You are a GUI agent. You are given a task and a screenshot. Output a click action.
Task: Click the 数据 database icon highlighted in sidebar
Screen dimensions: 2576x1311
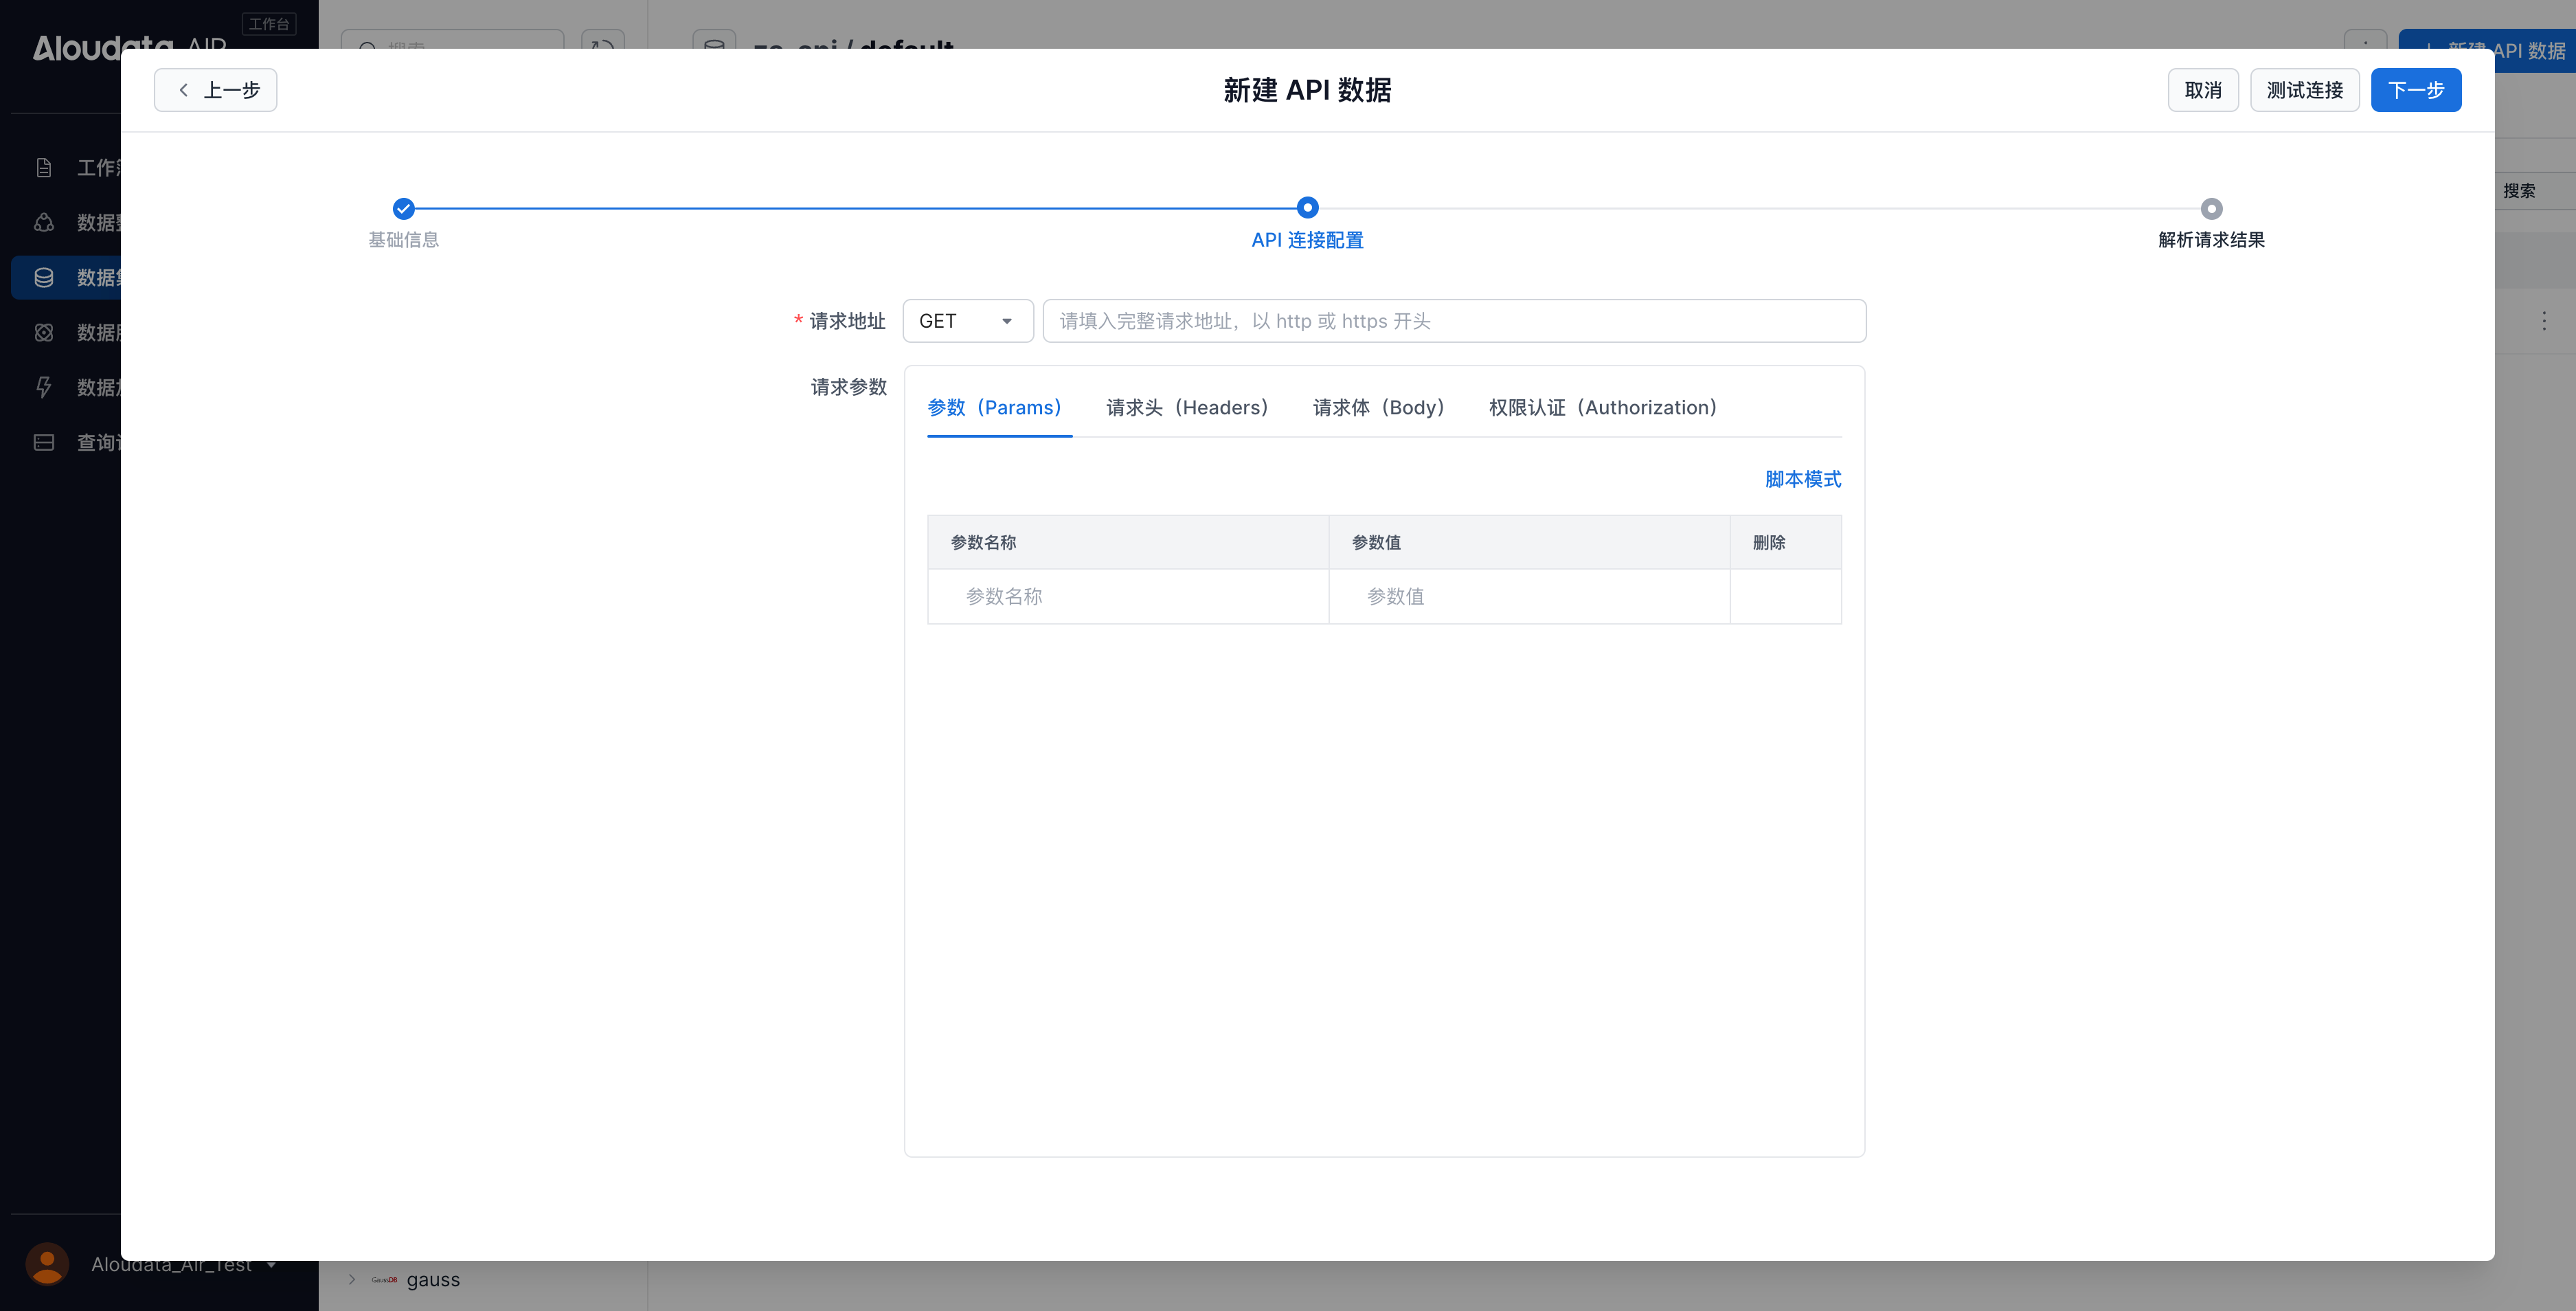(x=44, y=277)
